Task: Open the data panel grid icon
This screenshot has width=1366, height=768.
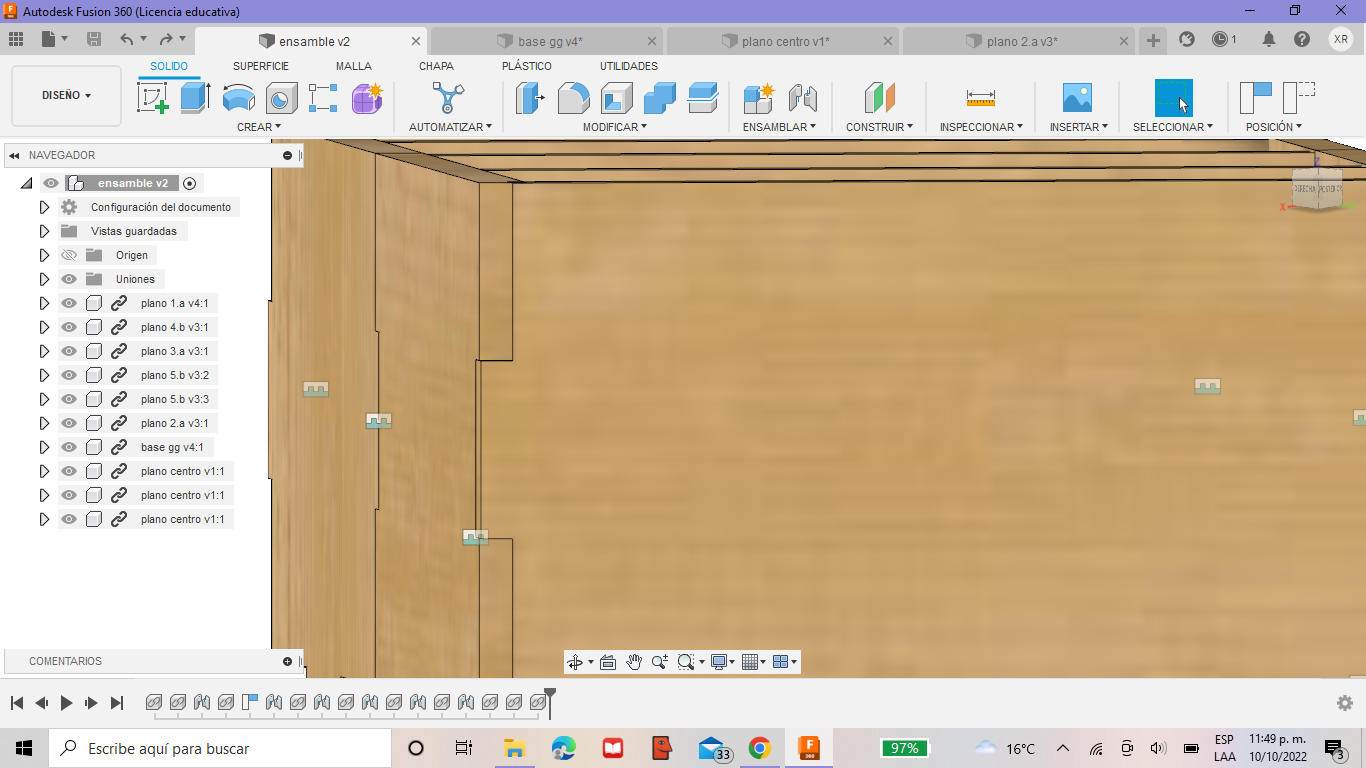Action: tap(16, 39)
